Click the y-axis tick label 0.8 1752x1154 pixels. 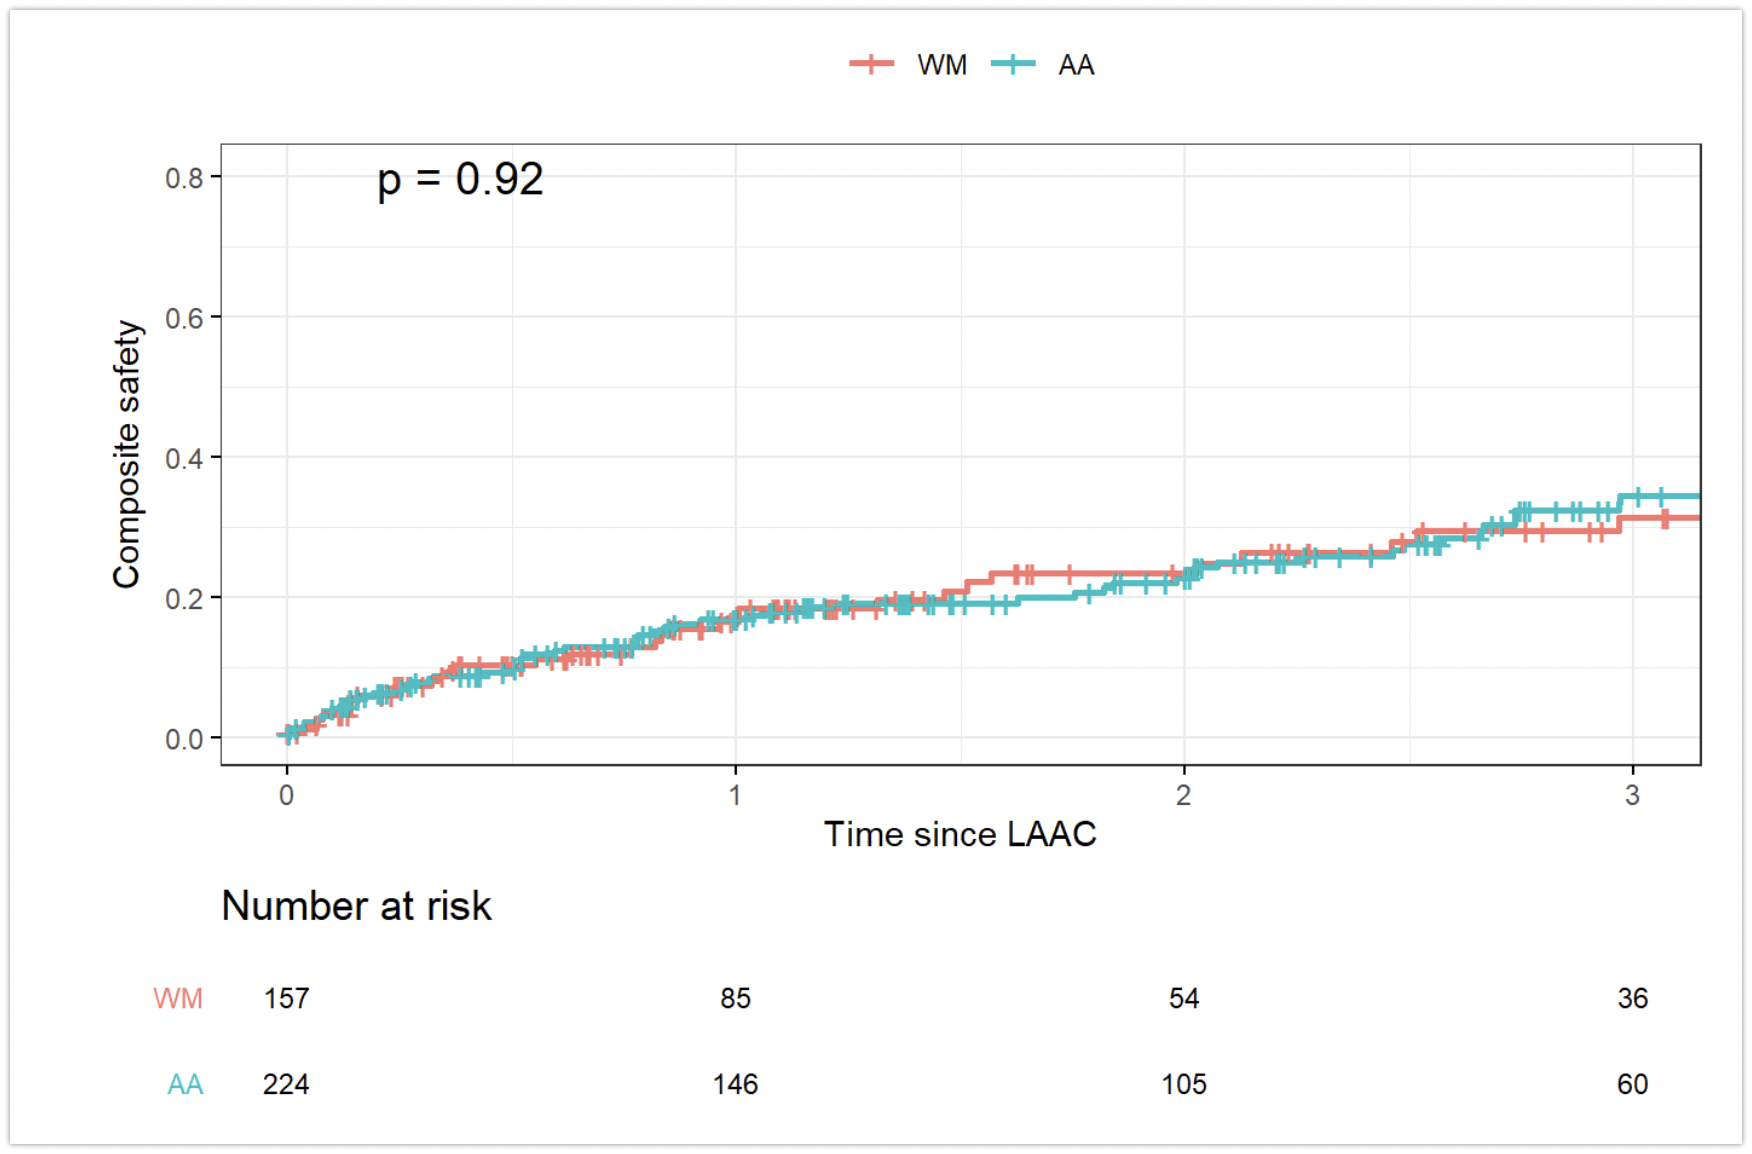pyautogui.click(x=184, y=178)
